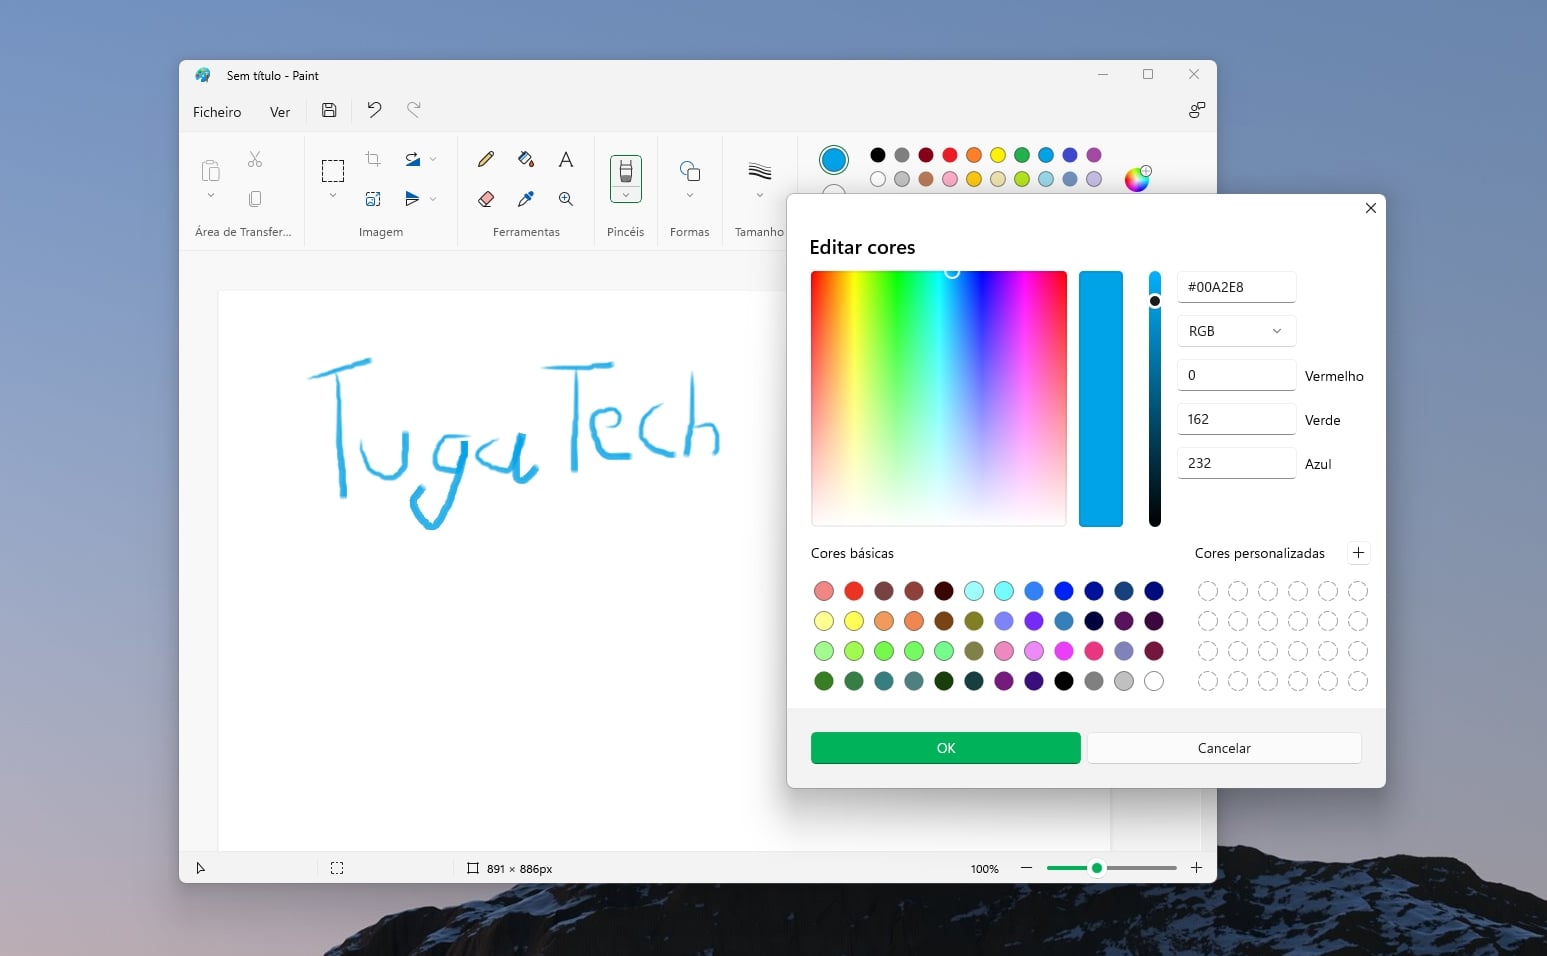Open the line Size (Tamanho) icon
The image size is (1547, 956).
coord(760,171)
